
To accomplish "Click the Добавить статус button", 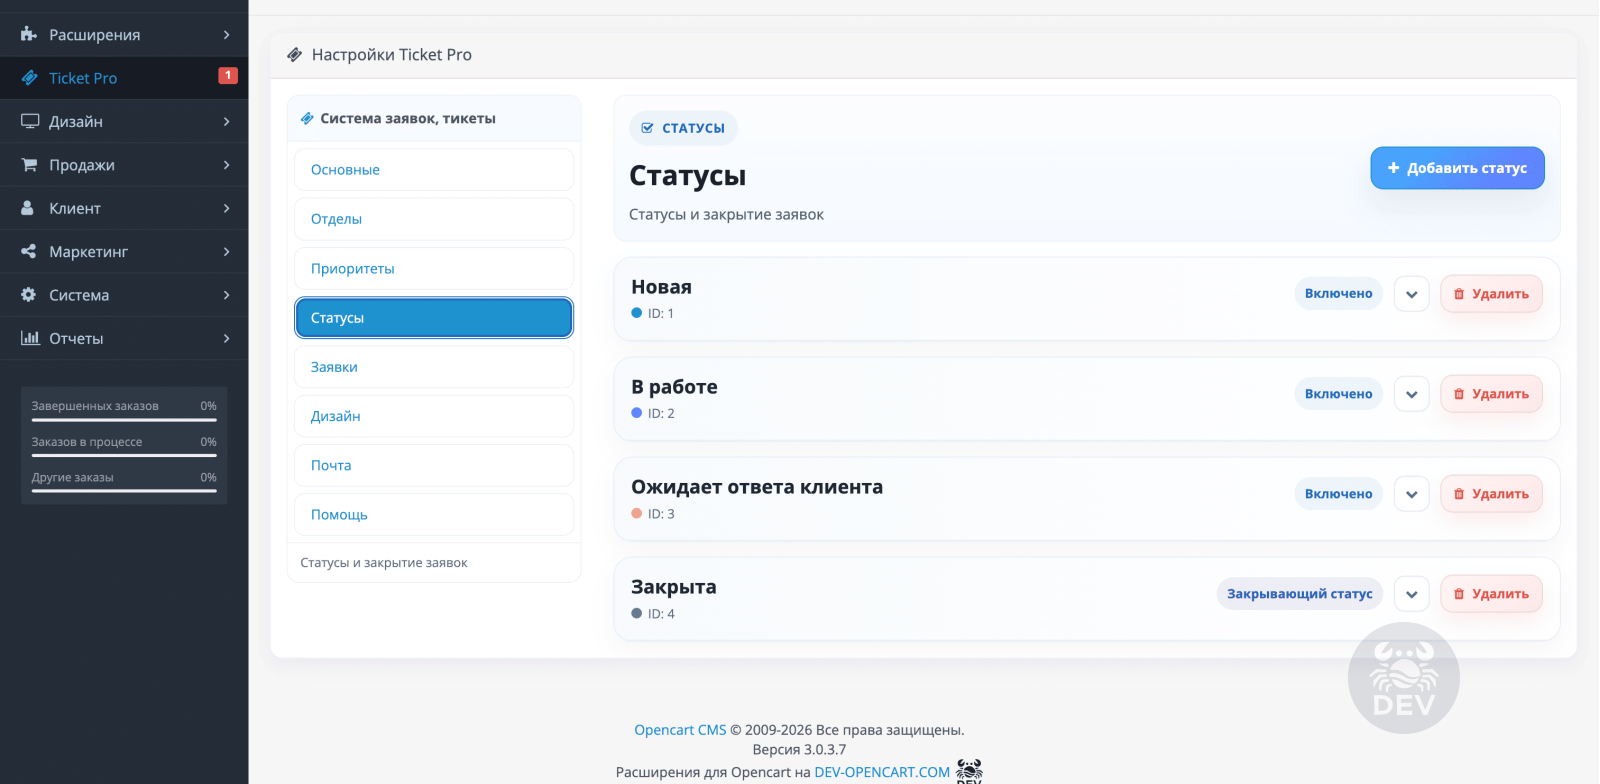I will [1457, 168].
